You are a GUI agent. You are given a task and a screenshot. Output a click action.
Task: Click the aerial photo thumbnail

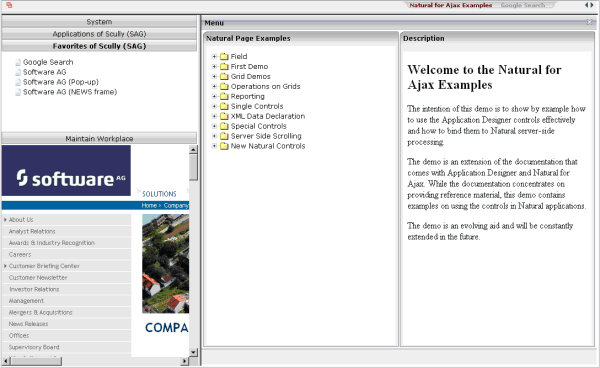tap(165, 264)
